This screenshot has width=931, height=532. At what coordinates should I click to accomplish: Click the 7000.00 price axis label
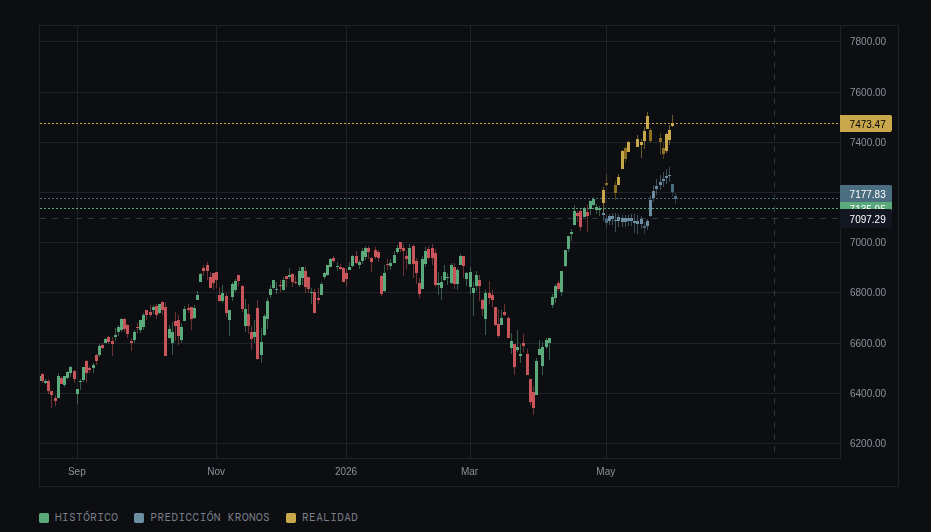pos(867,242)
